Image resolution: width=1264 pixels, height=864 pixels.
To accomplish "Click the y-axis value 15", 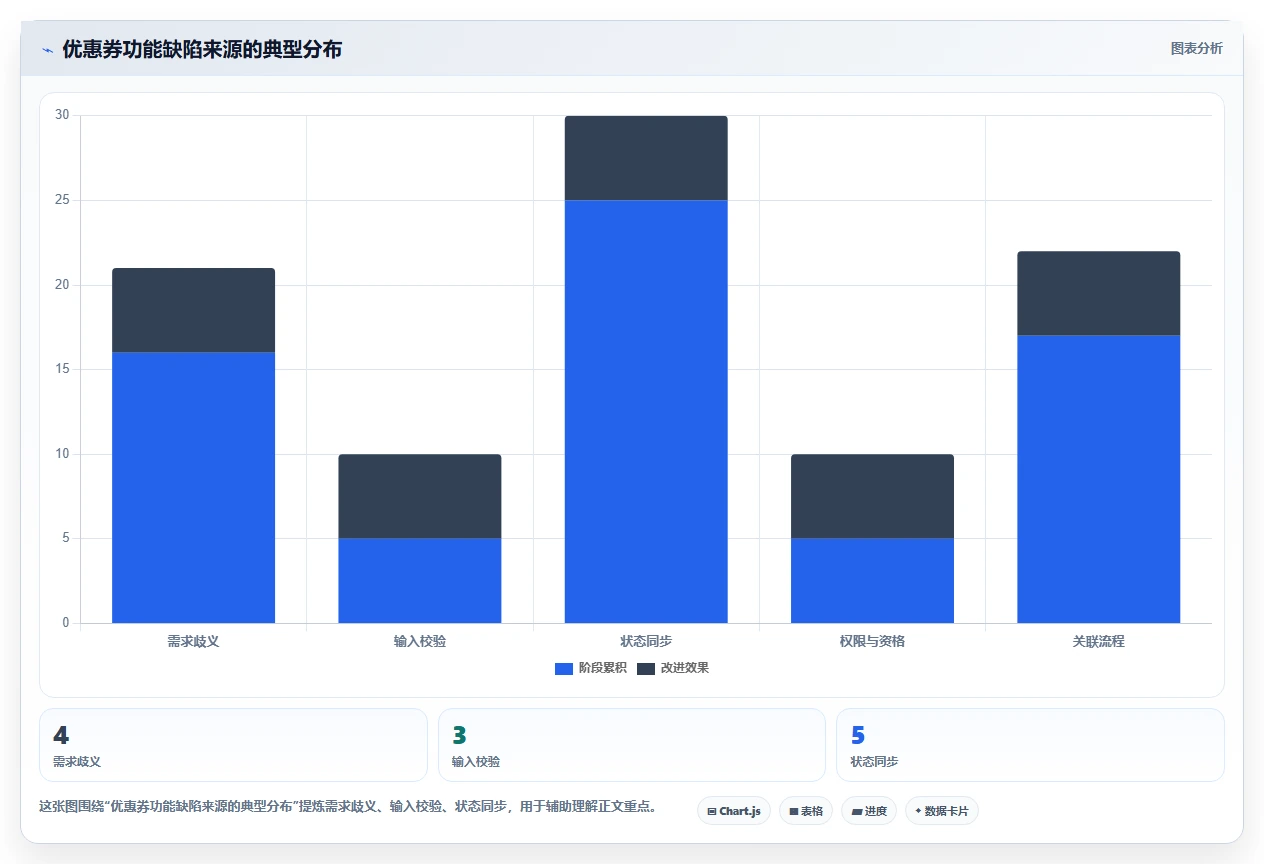I will point(62,369).
